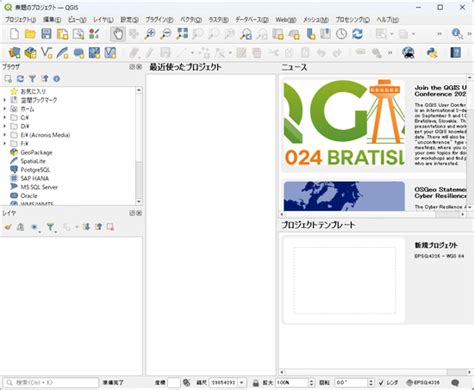Click the Browser panel refresh icon
The width and height of the screenshot is (474, 390).
click(20, 79)
